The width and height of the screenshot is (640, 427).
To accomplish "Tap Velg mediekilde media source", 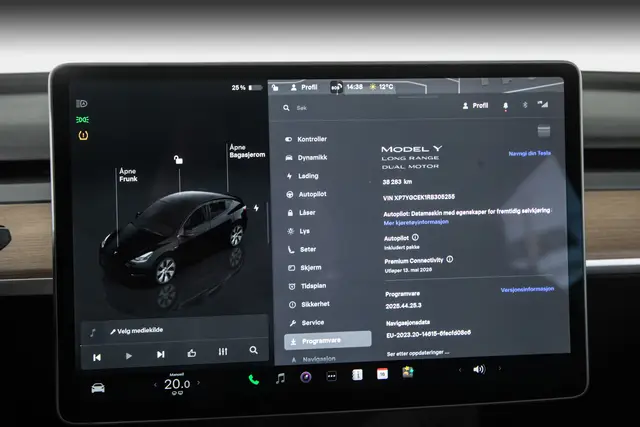I will coord(136,331).
